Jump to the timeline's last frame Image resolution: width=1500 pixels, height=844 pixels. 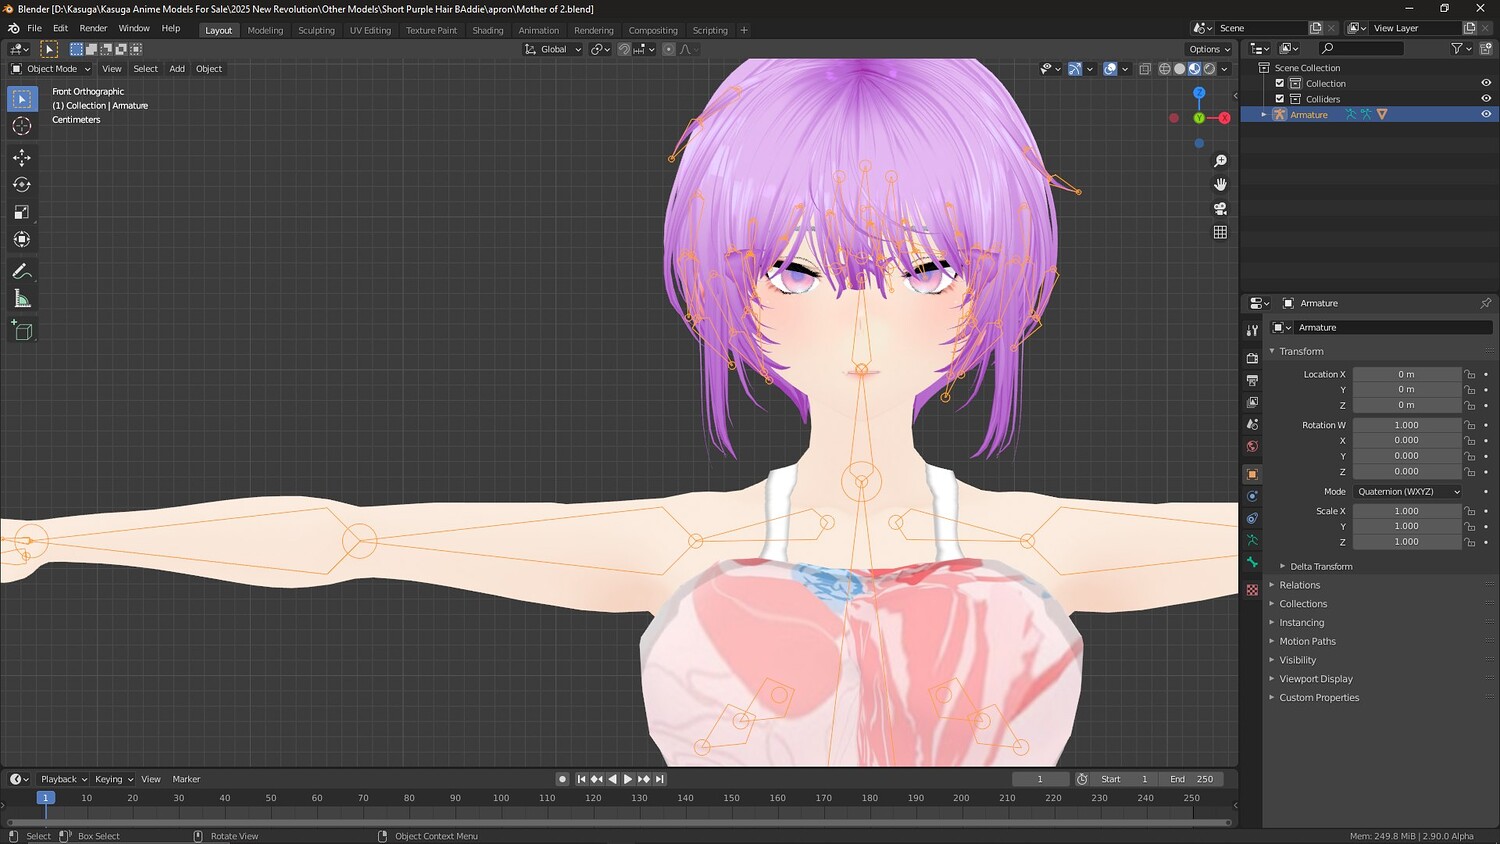tap(660, 779)
